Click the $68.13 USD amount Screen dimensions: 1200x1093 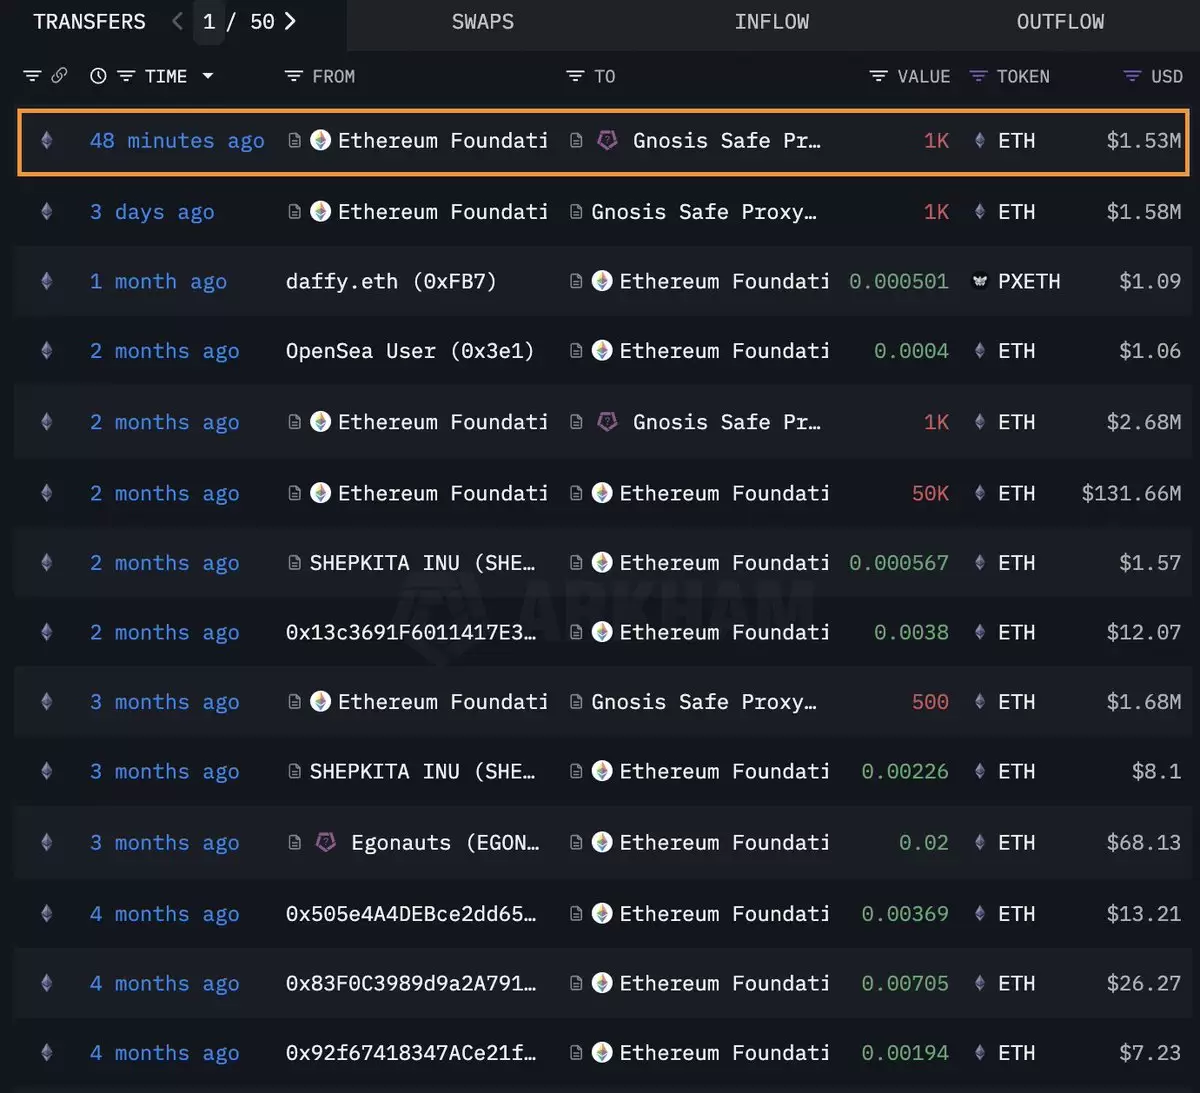pyautogui.click(x=1143, y=843)
